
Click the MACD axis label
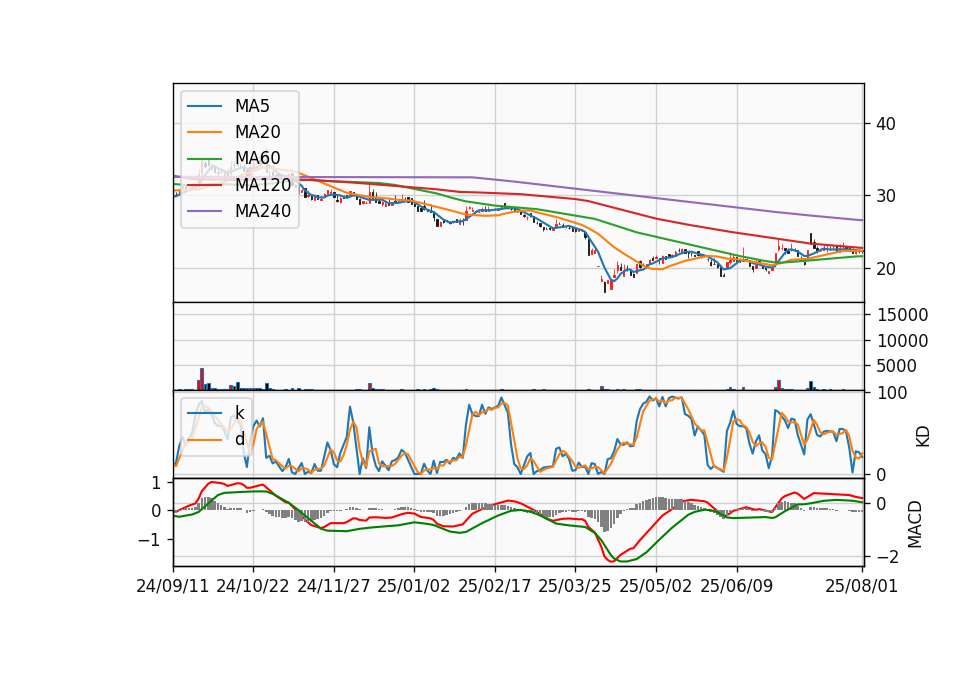(x=915, y=524)
